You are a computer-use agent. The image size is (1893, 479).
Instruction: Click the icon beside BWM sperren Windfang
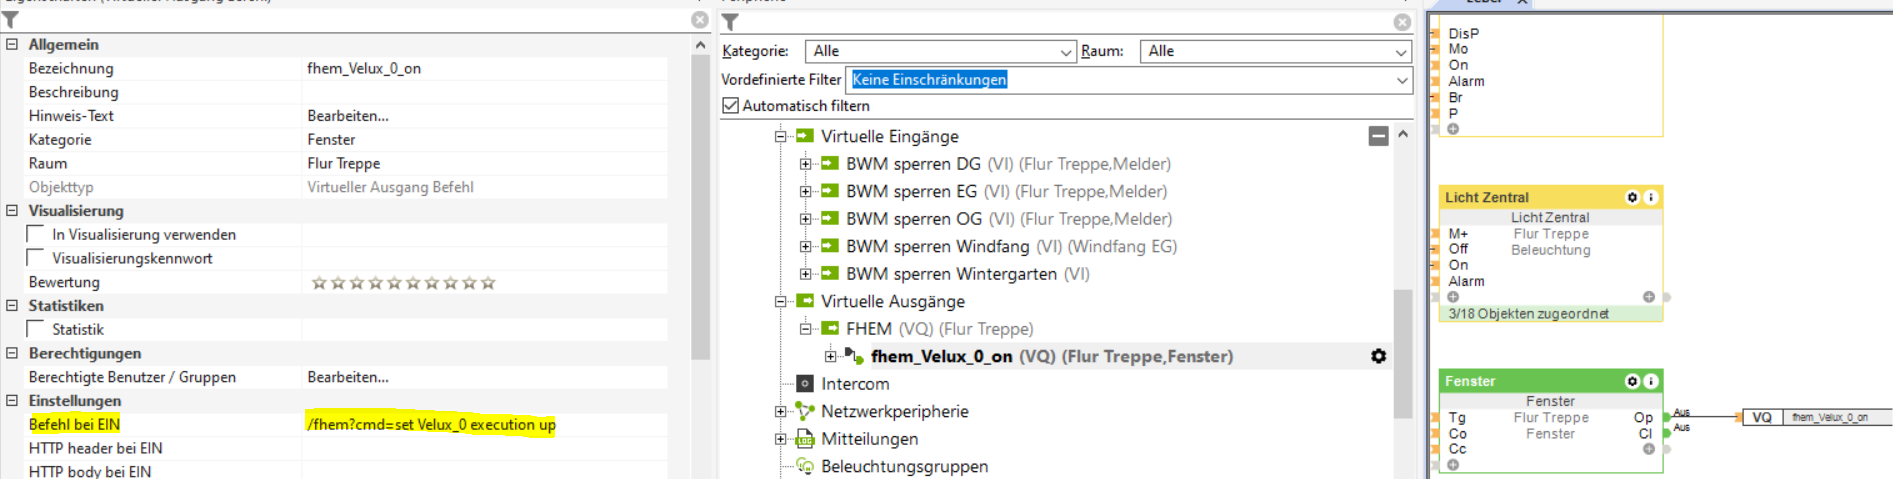tap(829, 245)
